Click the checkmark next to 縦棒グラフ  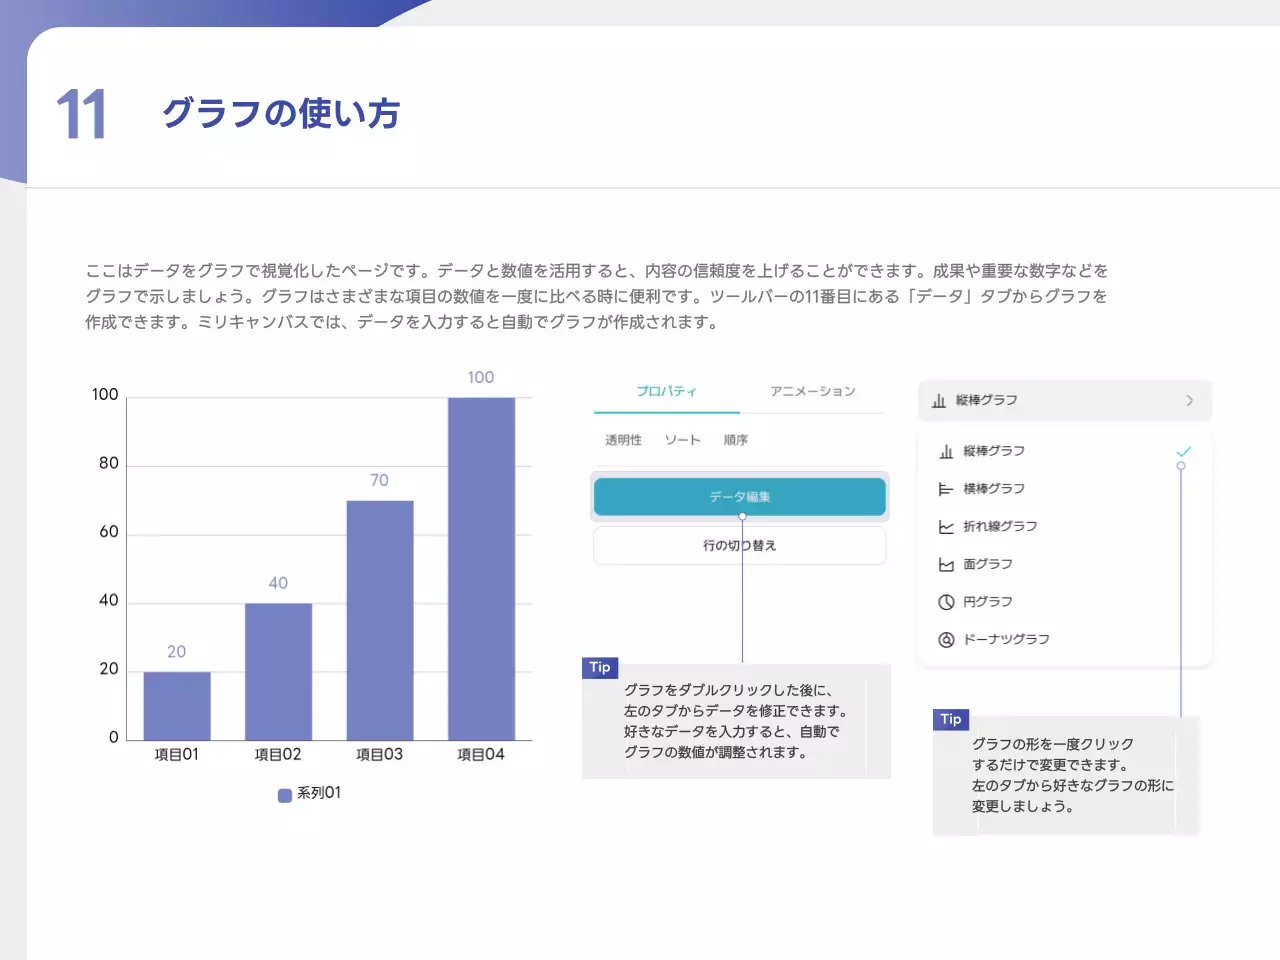1184,452
